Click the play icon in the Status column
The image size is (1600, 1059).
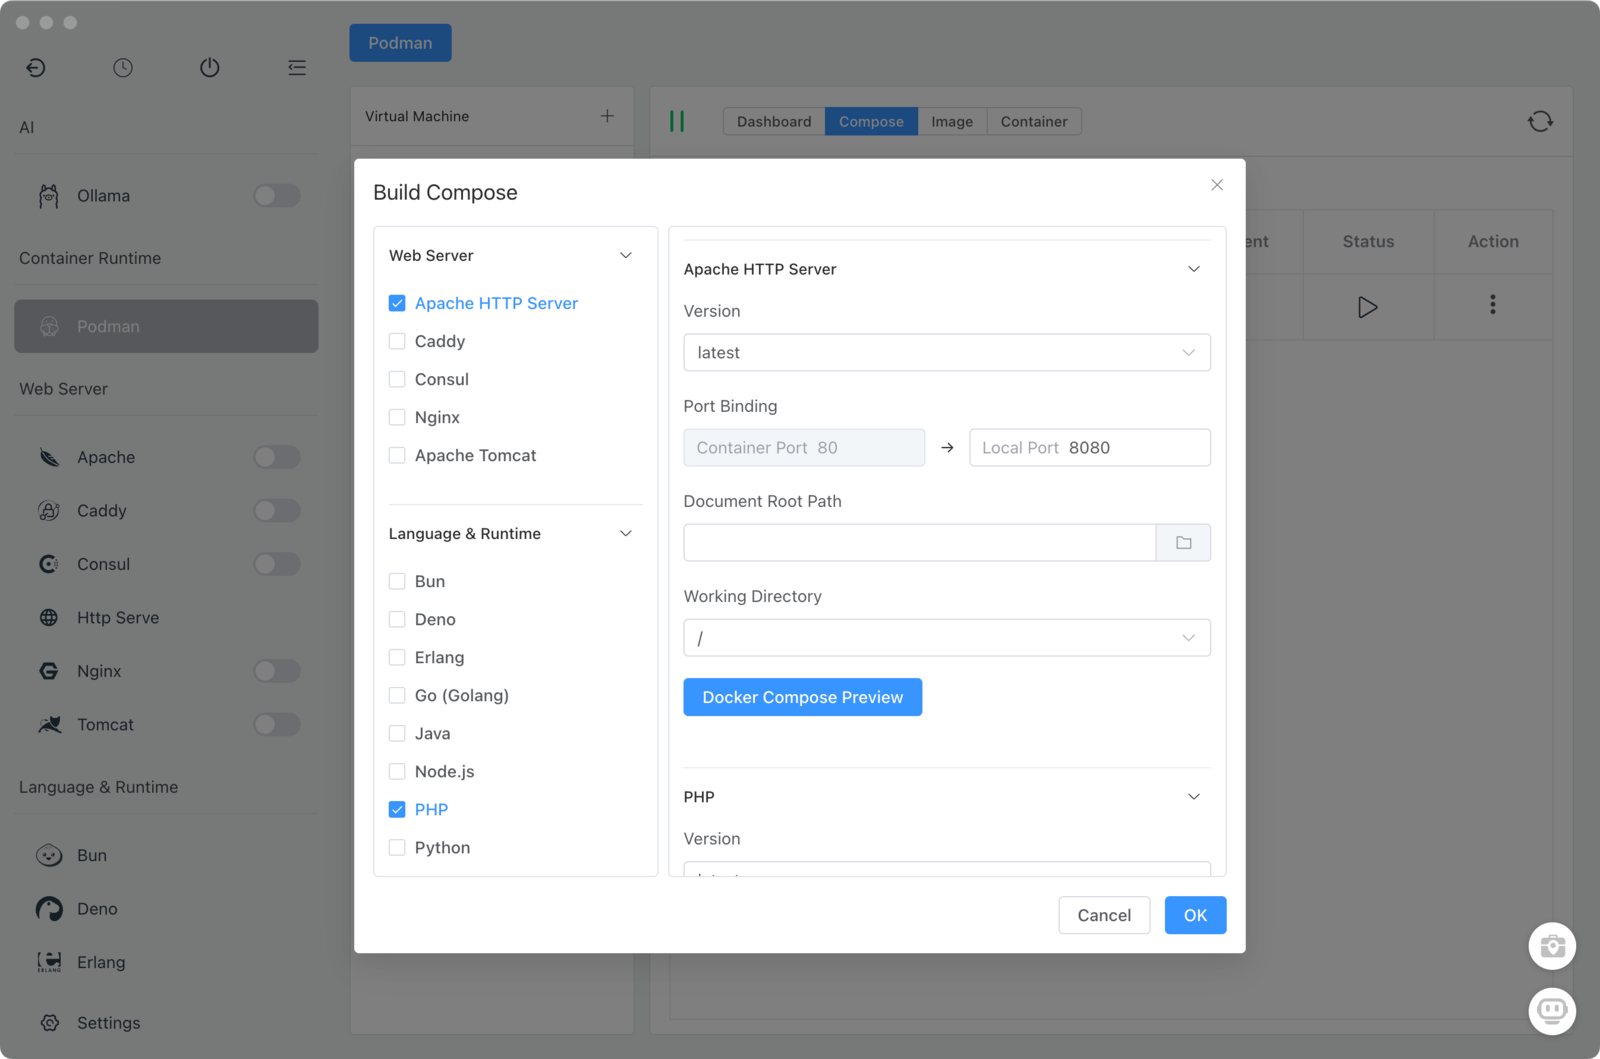click(1367, 307)
